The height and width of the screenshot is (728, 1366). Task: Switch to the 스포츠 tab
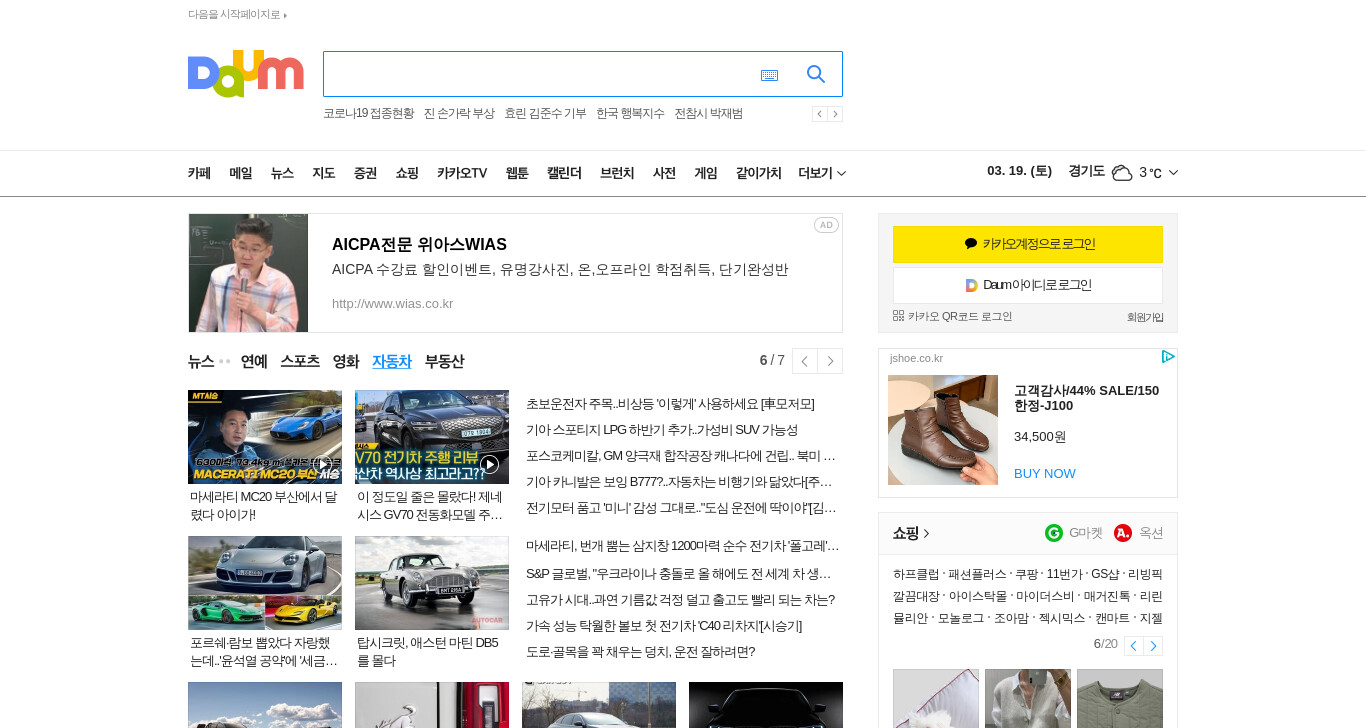point(300,361)
